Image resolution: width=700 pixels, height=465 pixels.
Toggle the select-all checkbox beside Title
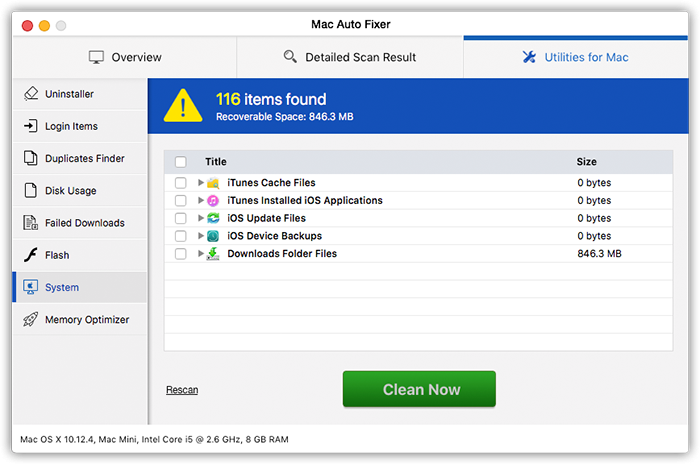click(180, 162)
